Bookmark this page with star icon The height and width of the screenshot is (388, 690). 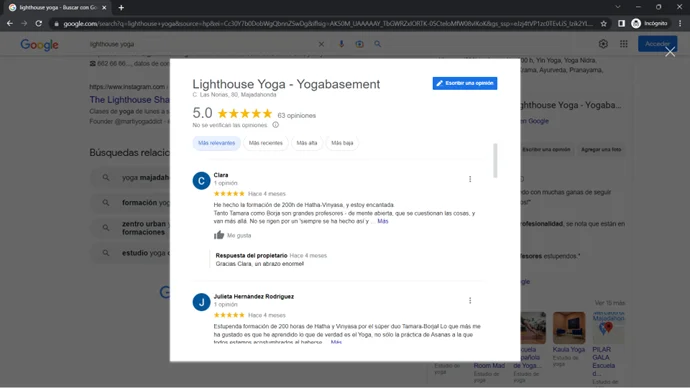[x=604, y=24]
